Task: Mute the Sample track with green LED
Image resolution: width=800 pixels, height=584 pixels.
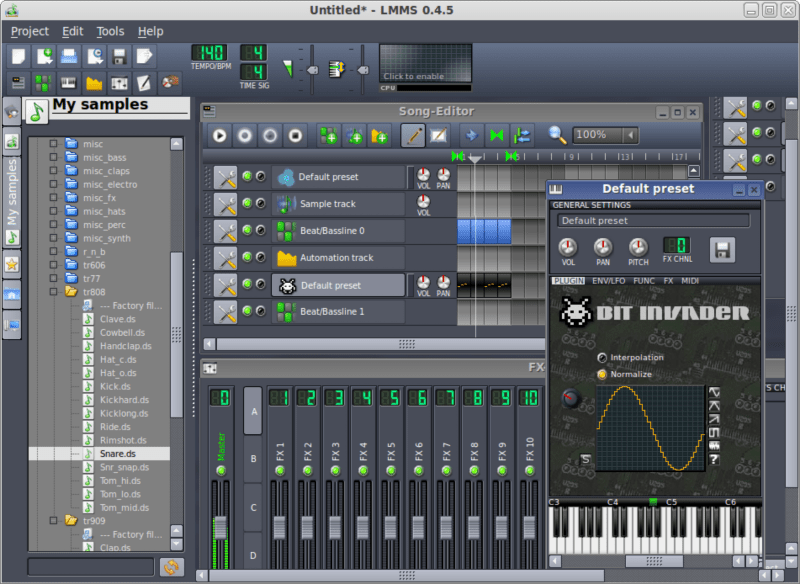Action: pyautogui.click(x=247, y=203)
